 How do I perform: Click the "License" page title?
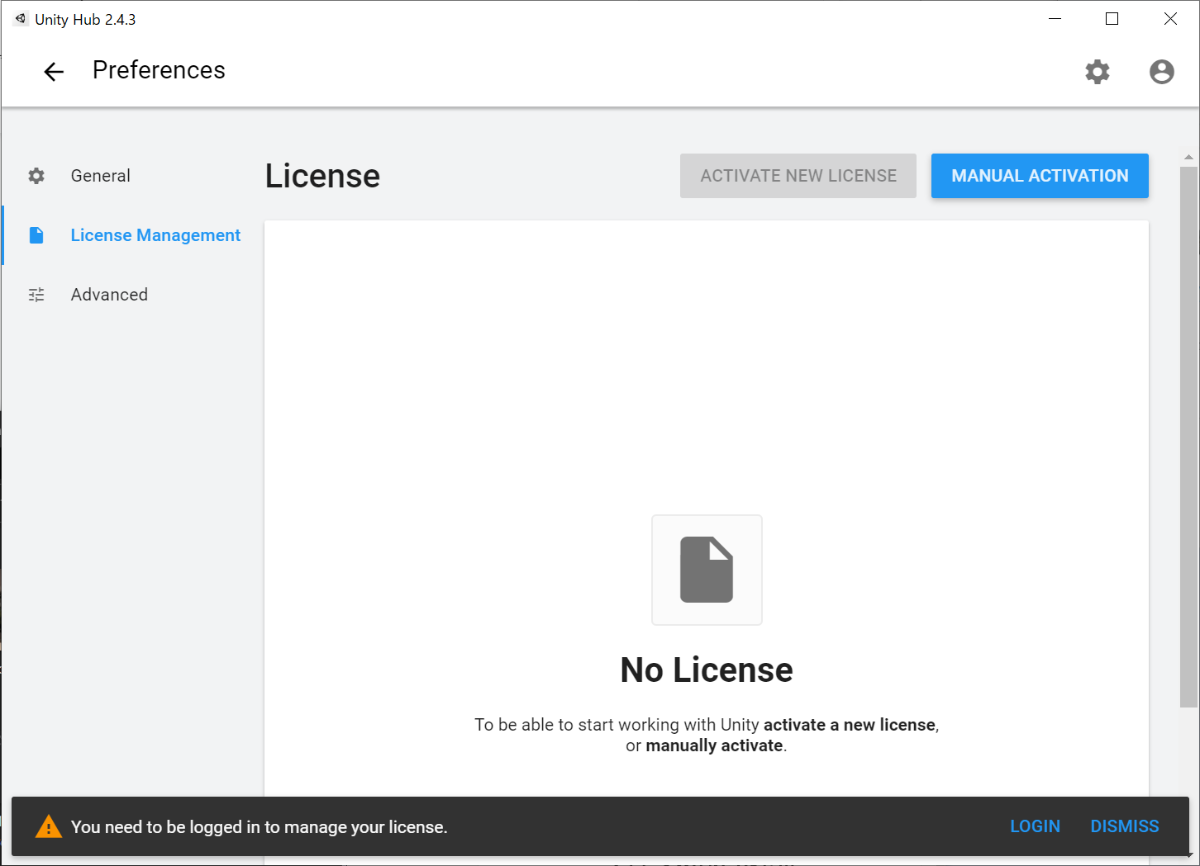click(322, 176)
